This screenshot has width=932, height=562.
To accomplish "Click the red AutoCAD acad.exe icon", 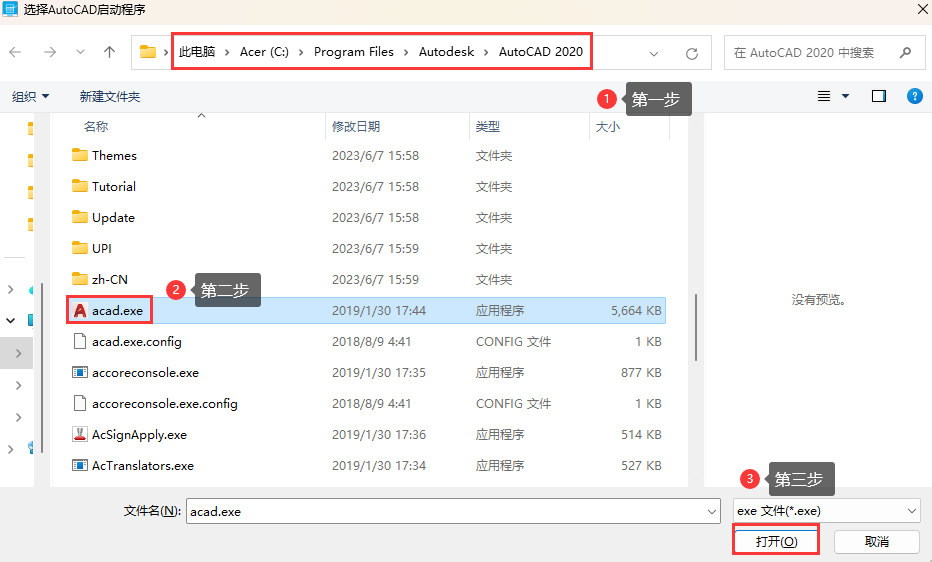I will [80, 310].
